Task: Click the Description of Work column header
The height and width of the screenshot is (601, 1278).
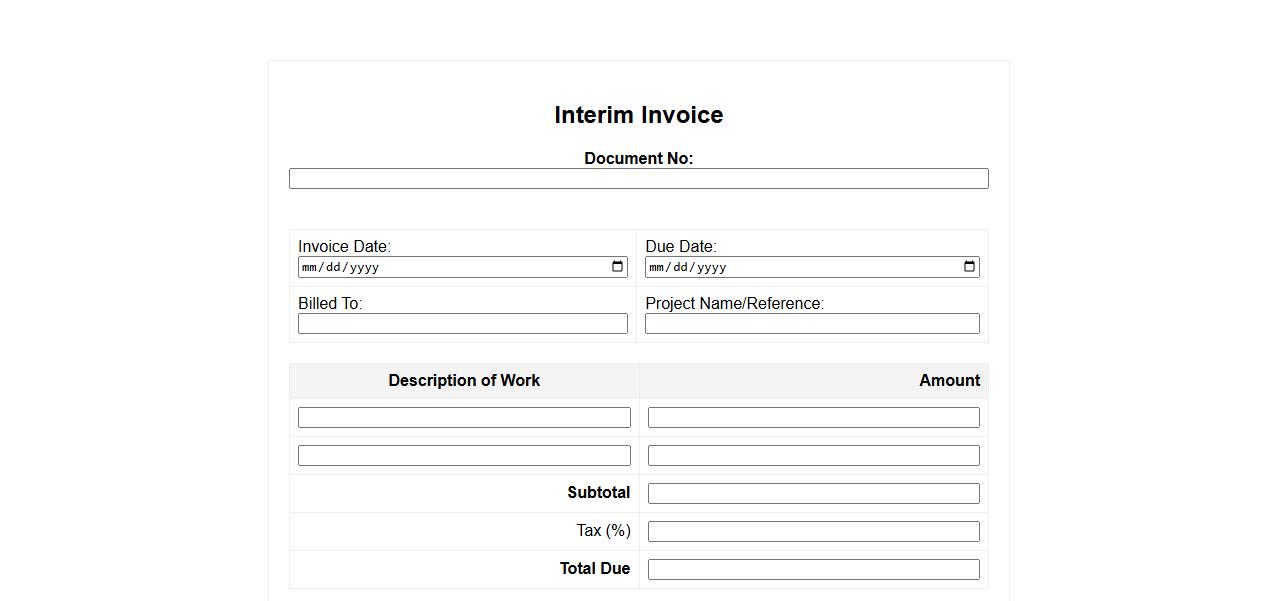Action: (464, 381)
